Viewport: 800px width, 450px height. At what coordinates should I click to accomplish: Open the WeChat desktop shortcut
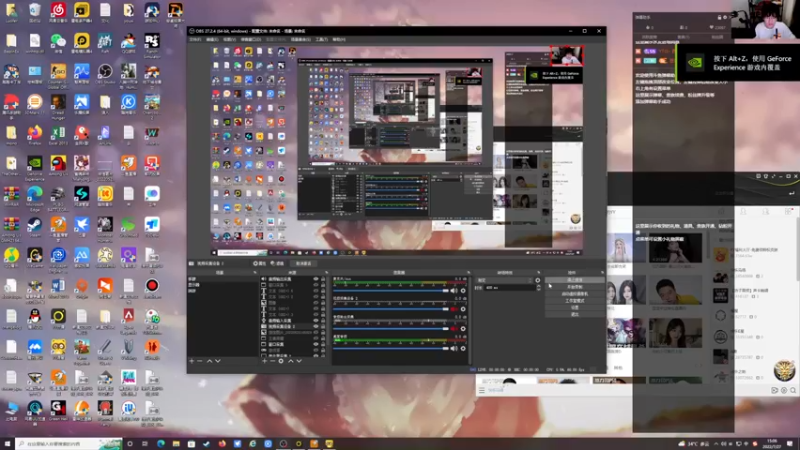(x=58, y=43)
